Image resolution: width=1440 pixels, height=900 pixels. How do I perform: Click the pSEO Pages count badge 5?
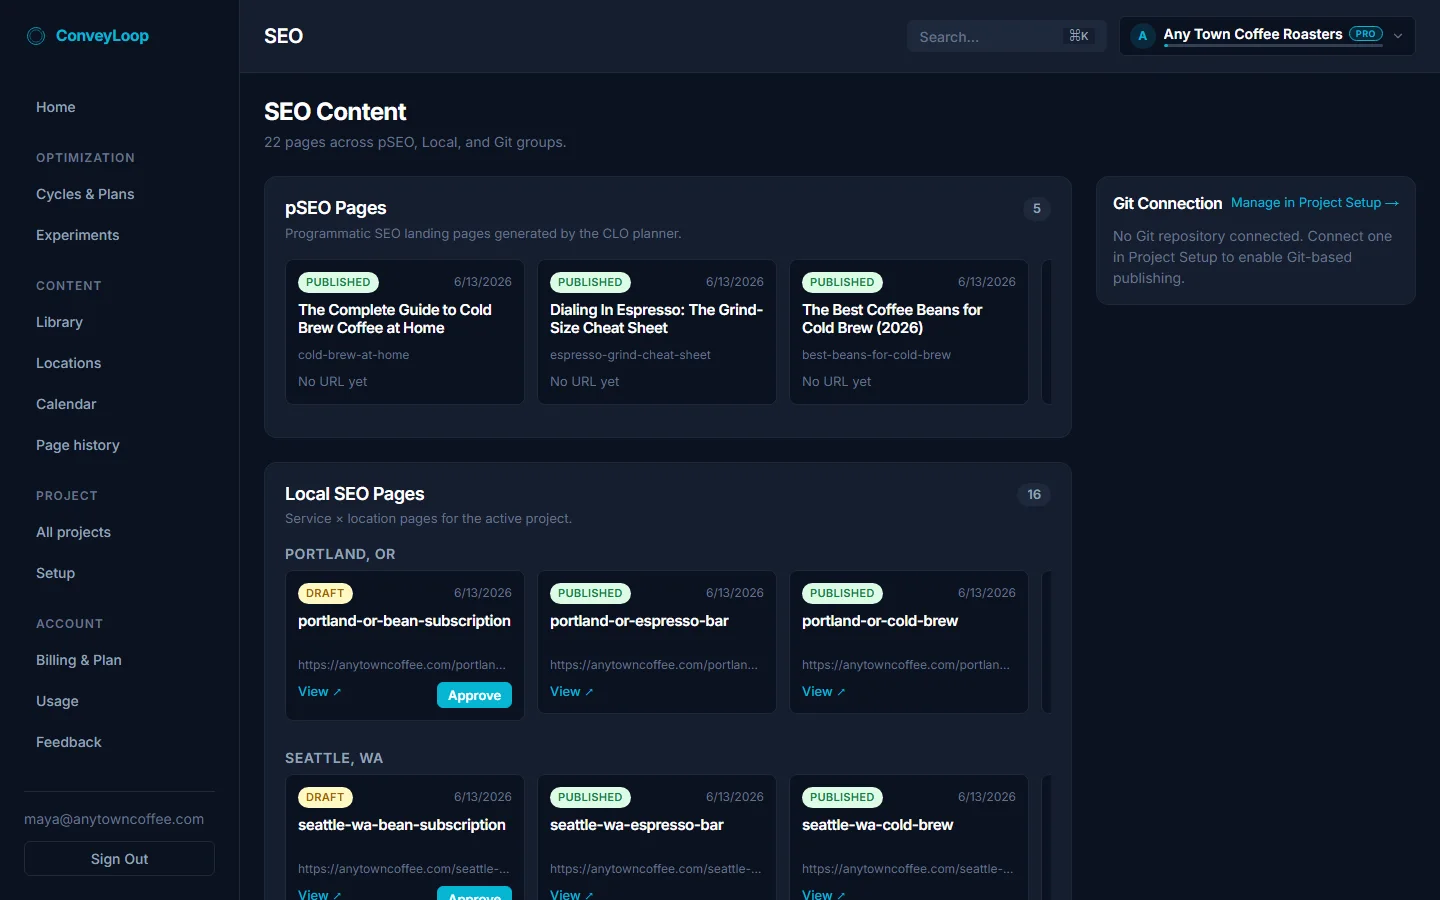tap(1037, 209)
